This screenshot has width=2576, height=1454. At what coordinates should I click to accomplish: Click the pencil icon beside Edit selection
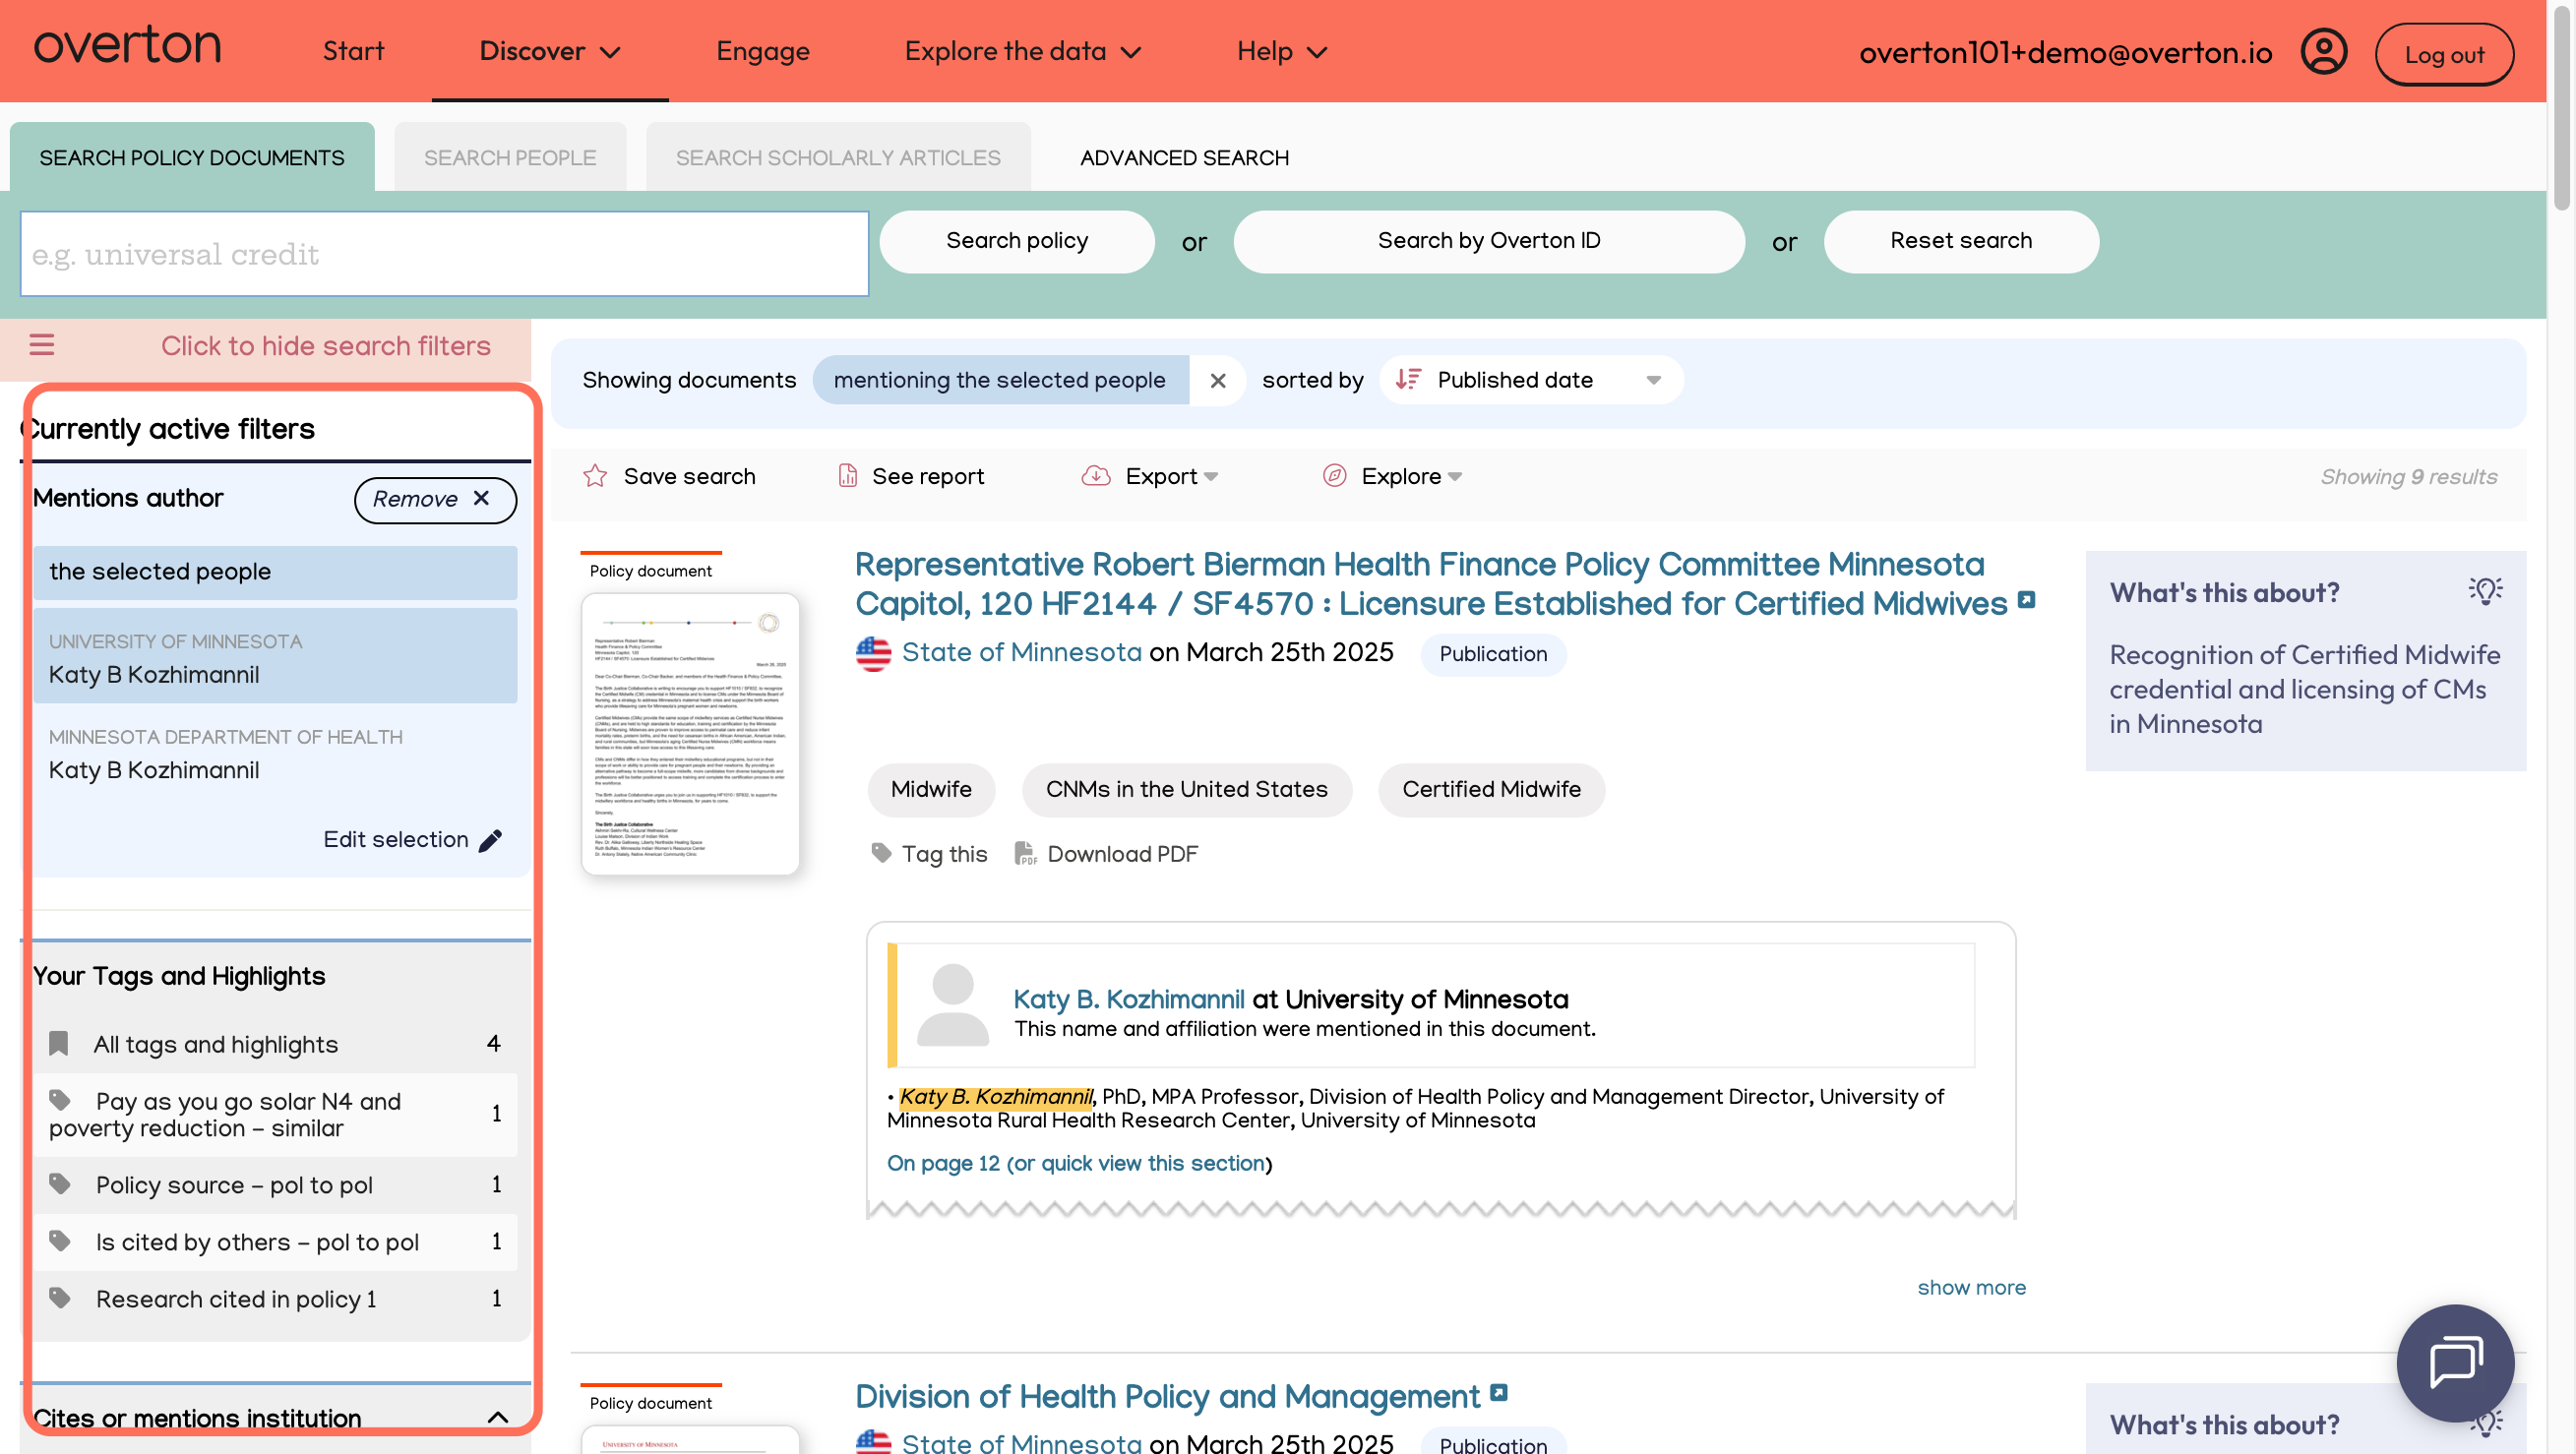(x=490, y=841)
